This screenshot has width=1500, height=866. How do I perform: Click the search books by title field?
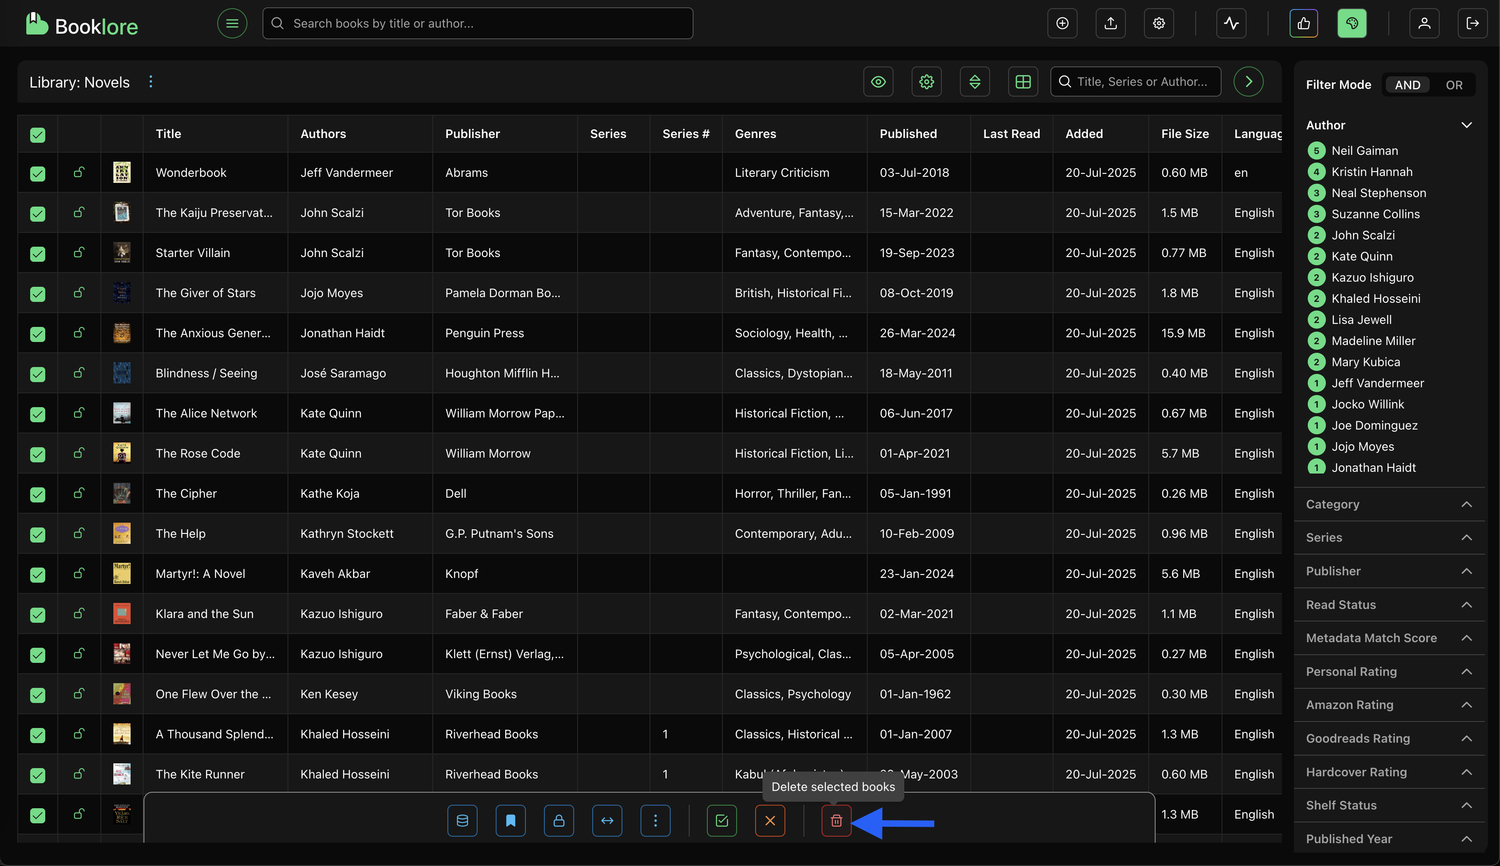coord(480,23)
